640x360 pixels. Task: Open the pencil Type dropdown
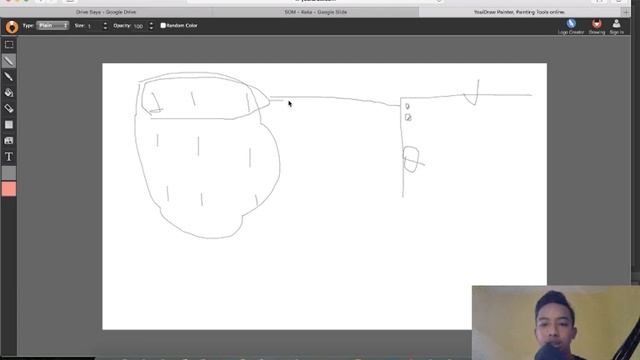53,25
